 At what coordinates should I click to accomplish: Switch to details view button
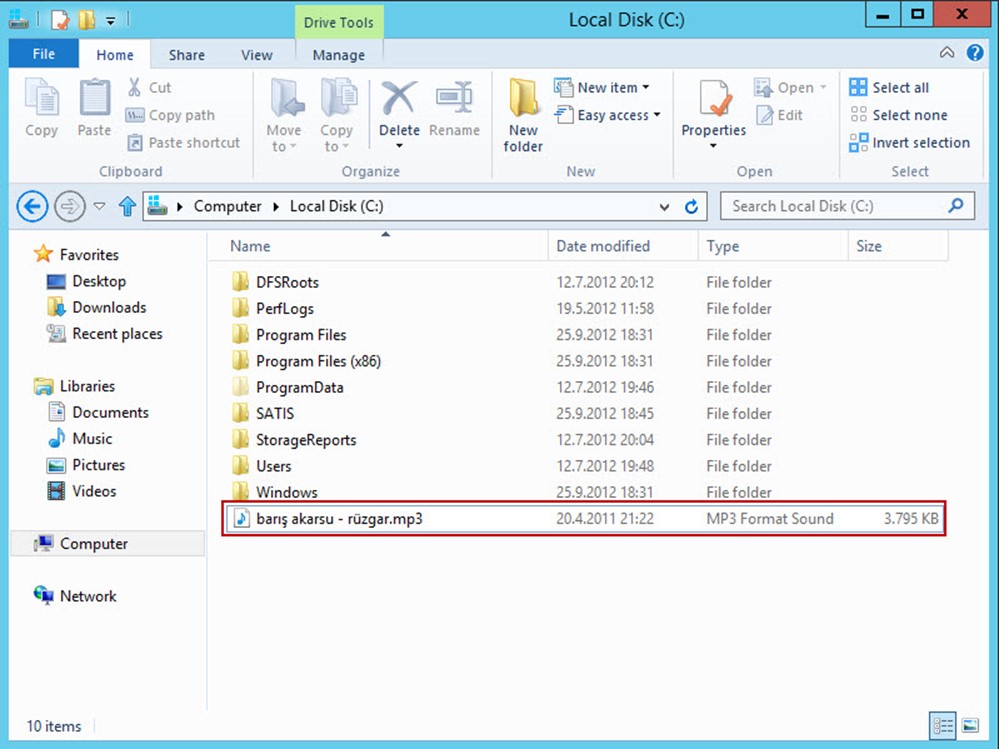(x=941, y=725)
